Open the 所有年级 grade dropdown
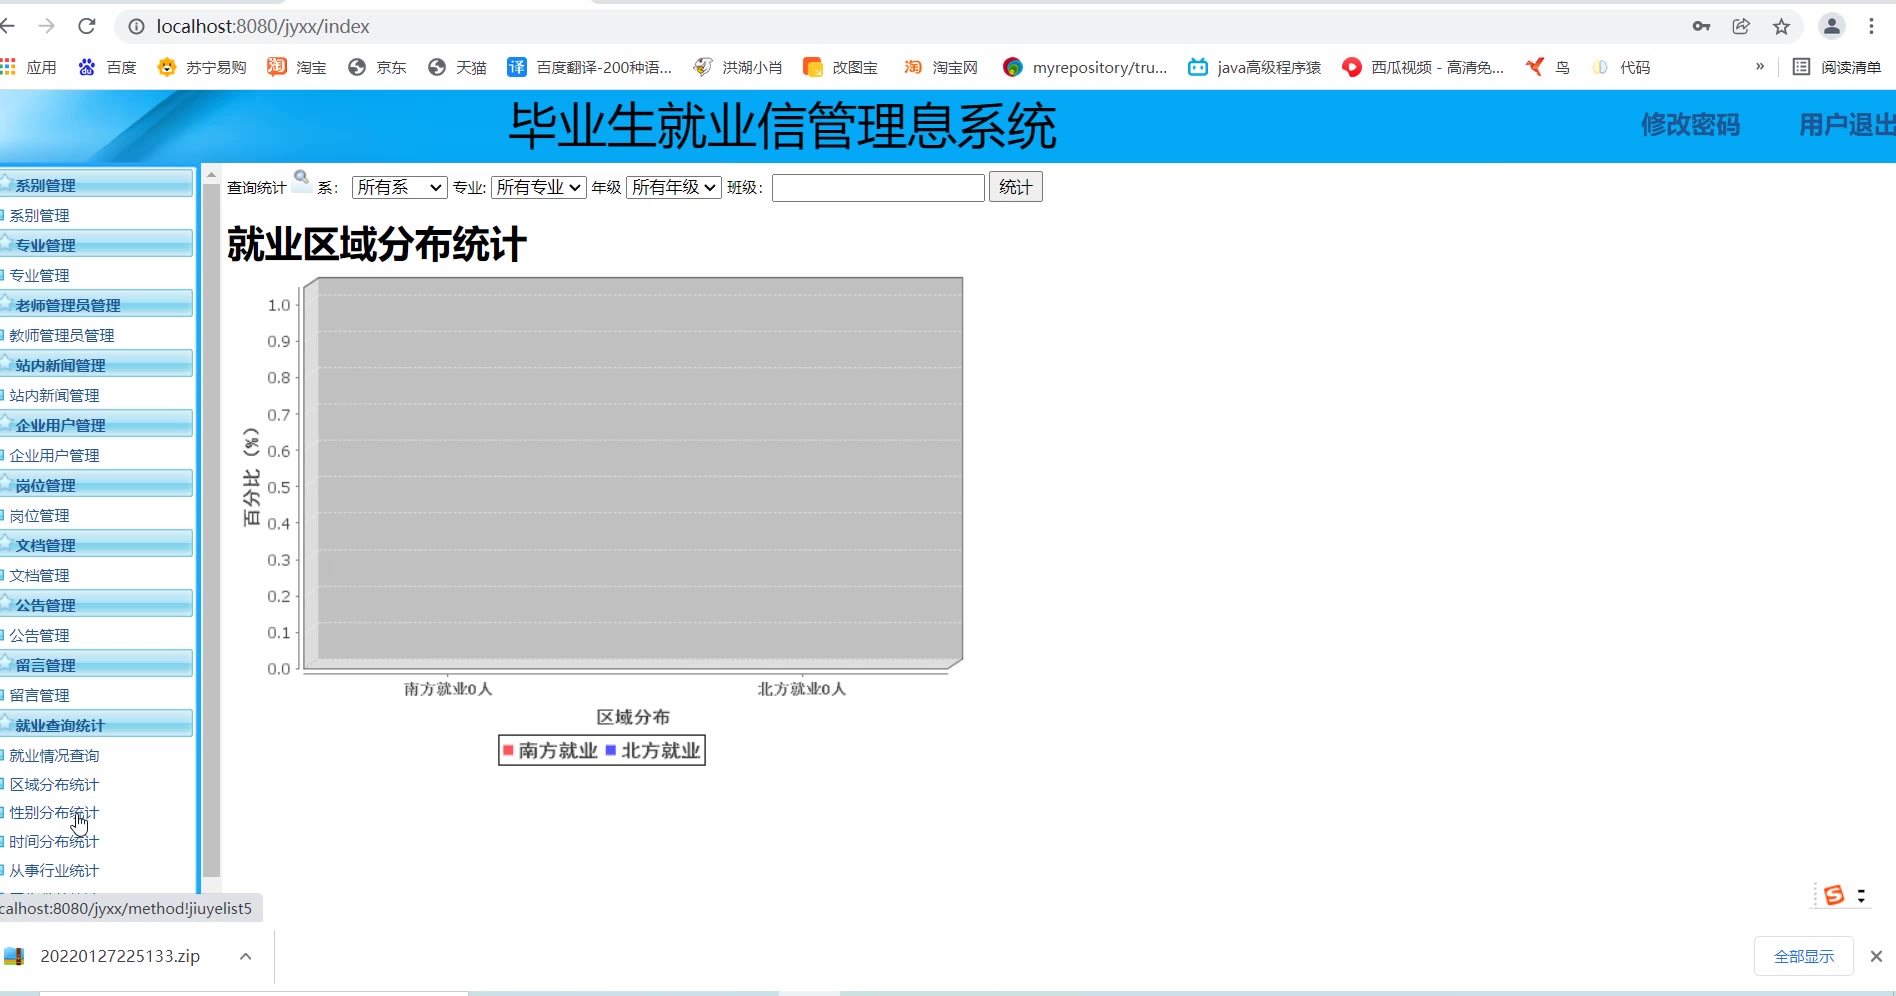The height and width of the screenshot is (996, 1896). pyautogui.click(x=674, y=187)
